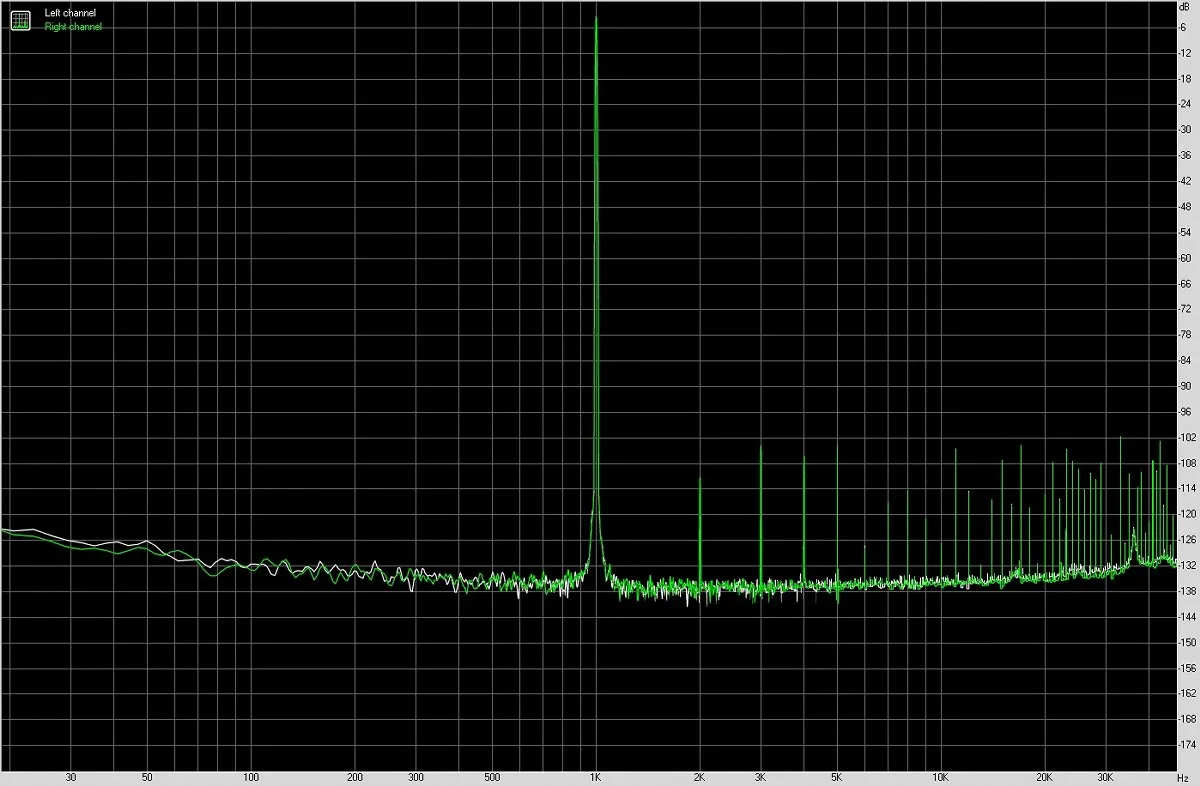Click the 20K frequency label
Image resolution: width=1200 pixels, height=786 pixels.
pos(1045,776)
